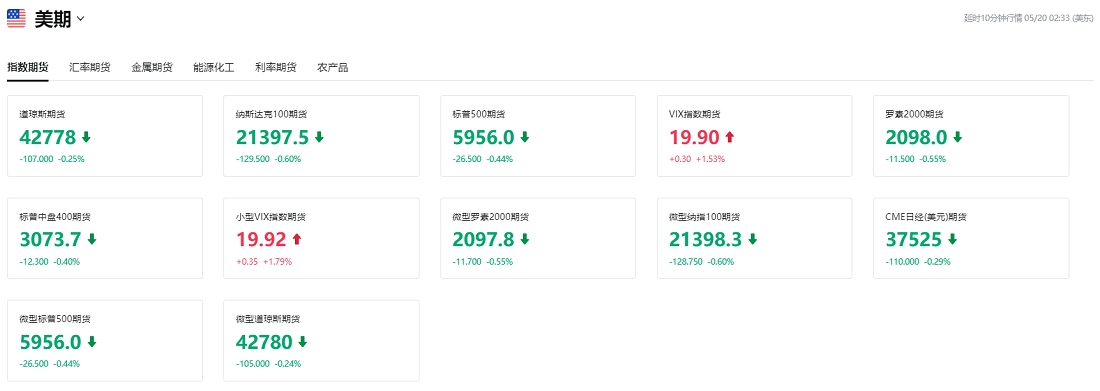Click the +1.79% change percentage

[277, 262]
